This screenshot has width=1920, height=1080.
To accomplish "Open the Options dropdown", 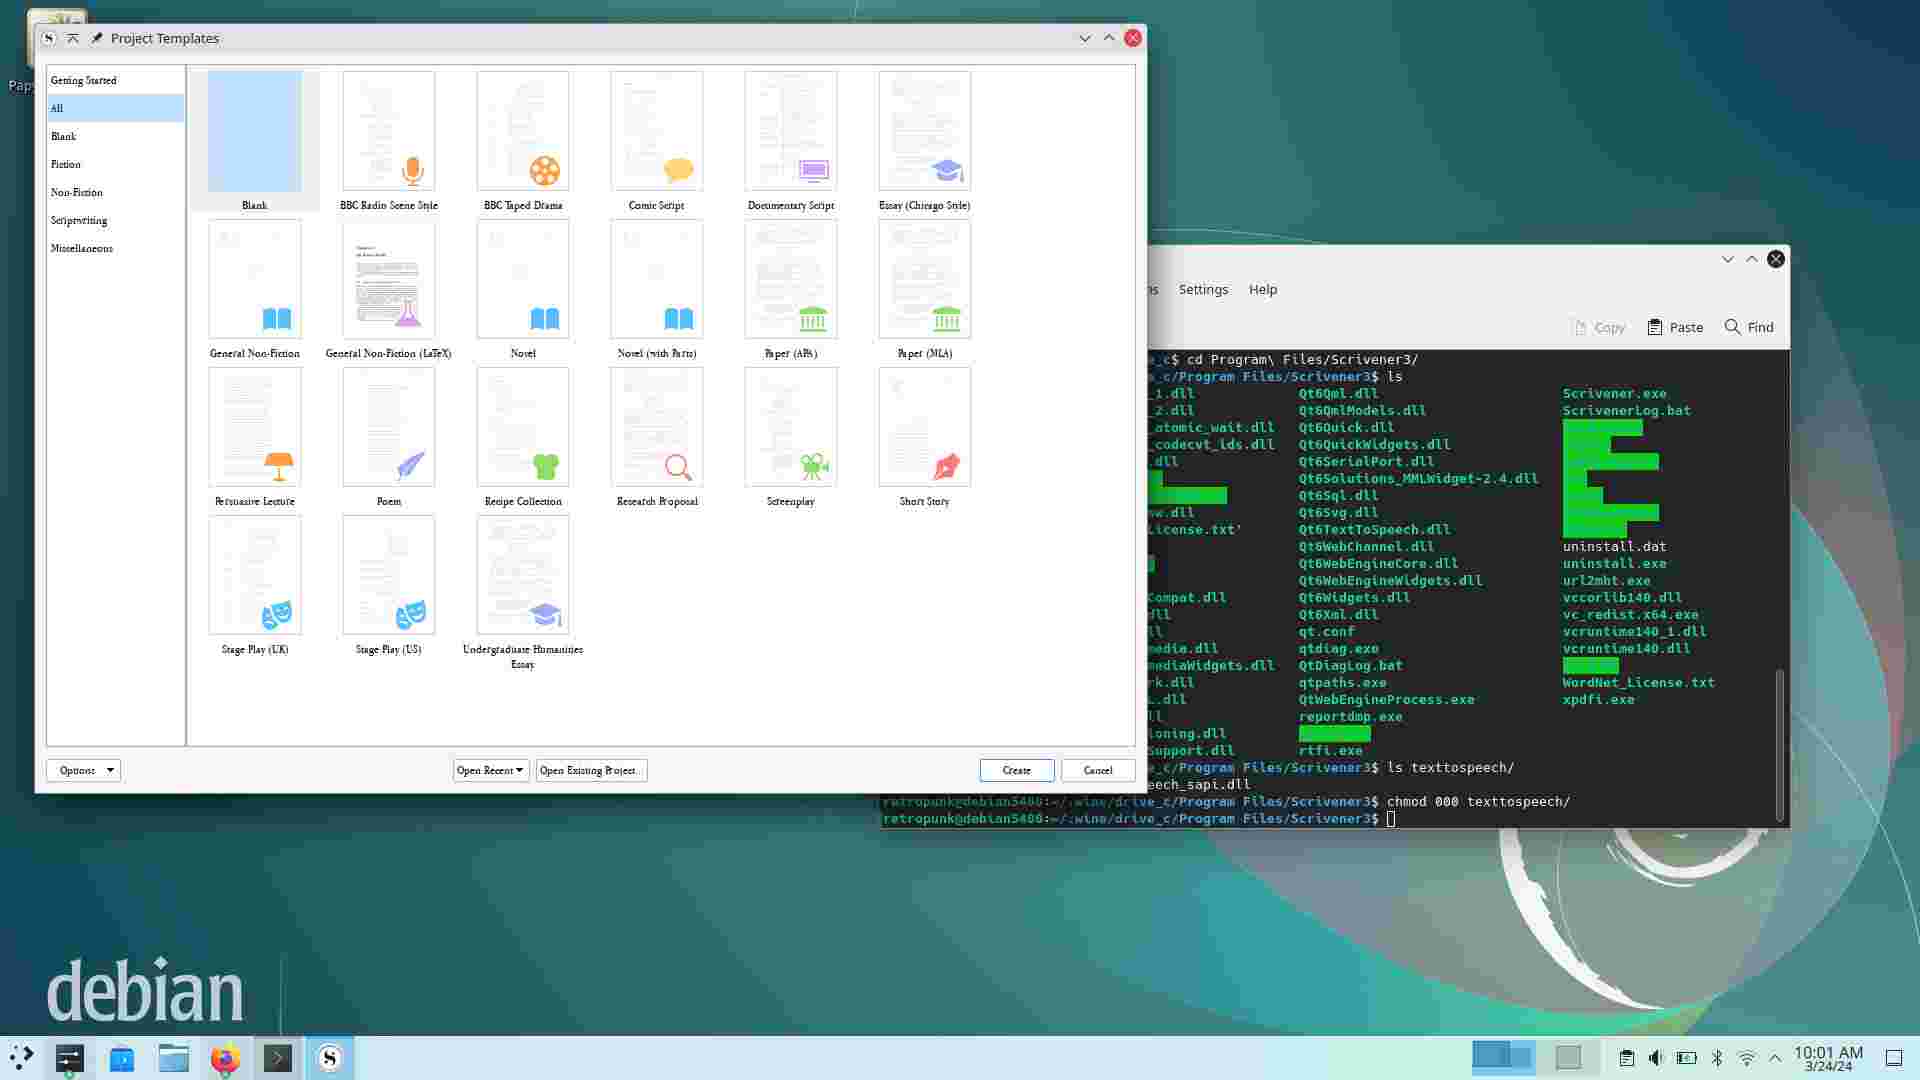I will click(83, 770).
